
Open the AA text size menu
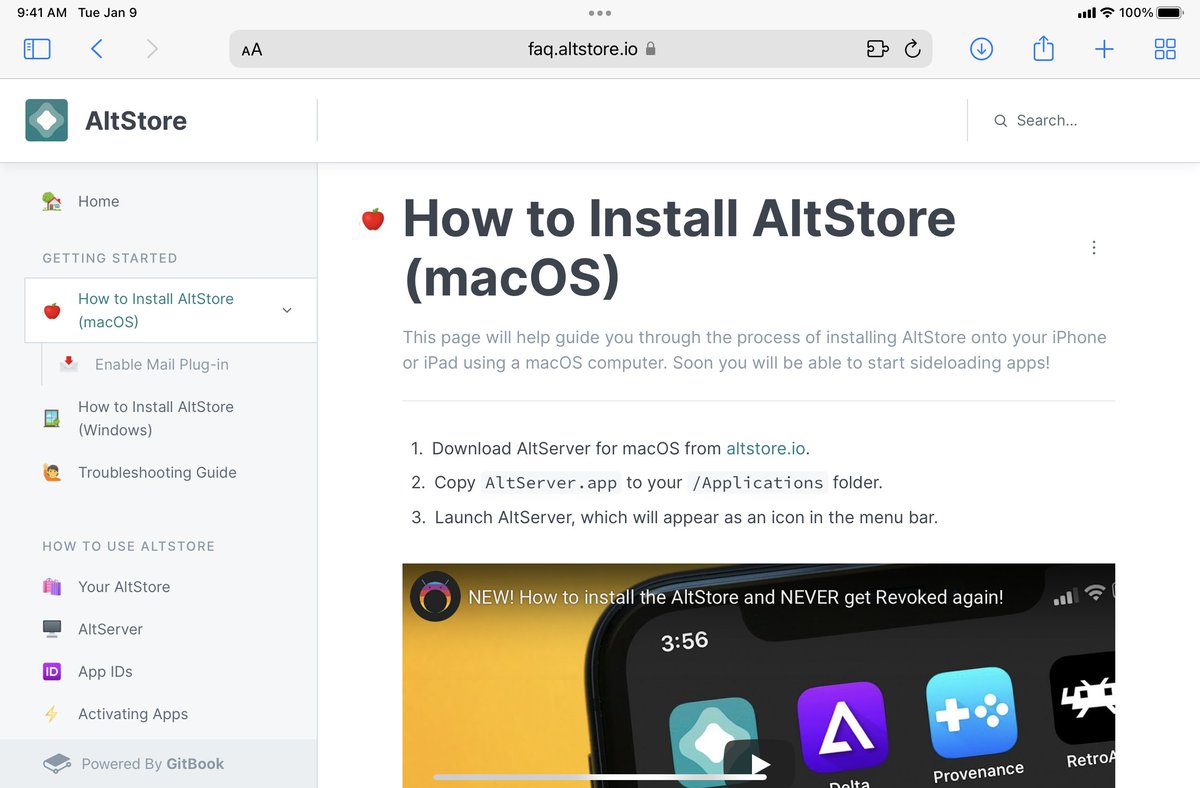click(x=251, y=48)
